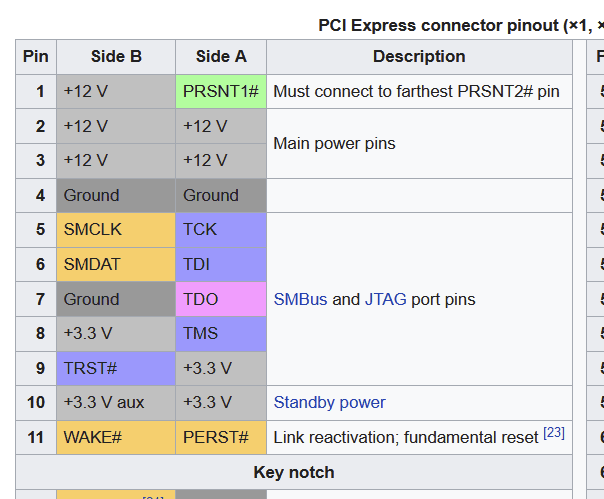The height and width of the screenshot is (499, 604).
Task: Click the Description column header
Action: pos(419,57)
